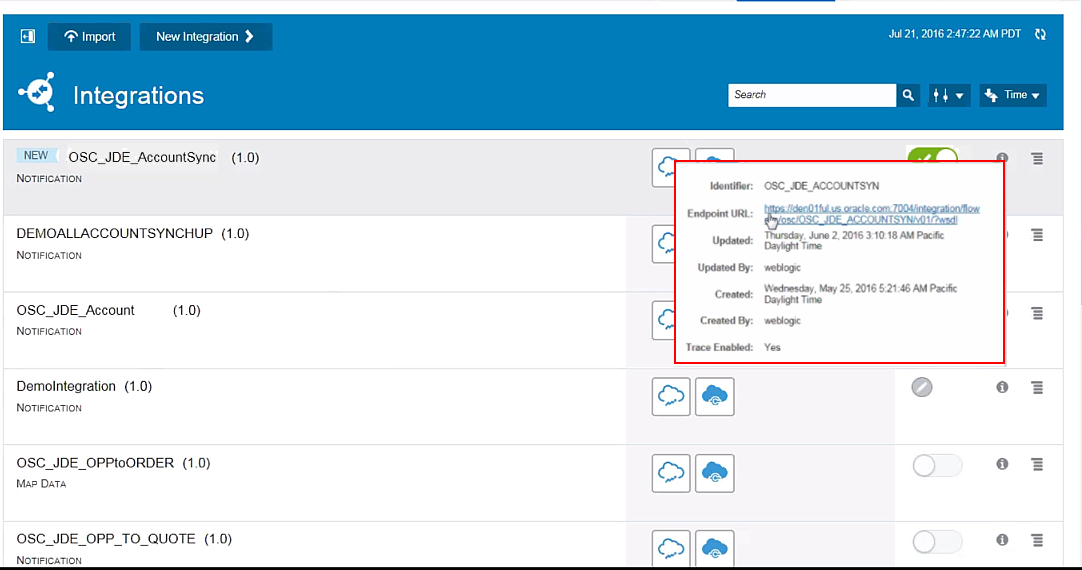The width and height of the screenshot is (1082, 570).
Task: Open the New Integration wizard
Action: 206,37
